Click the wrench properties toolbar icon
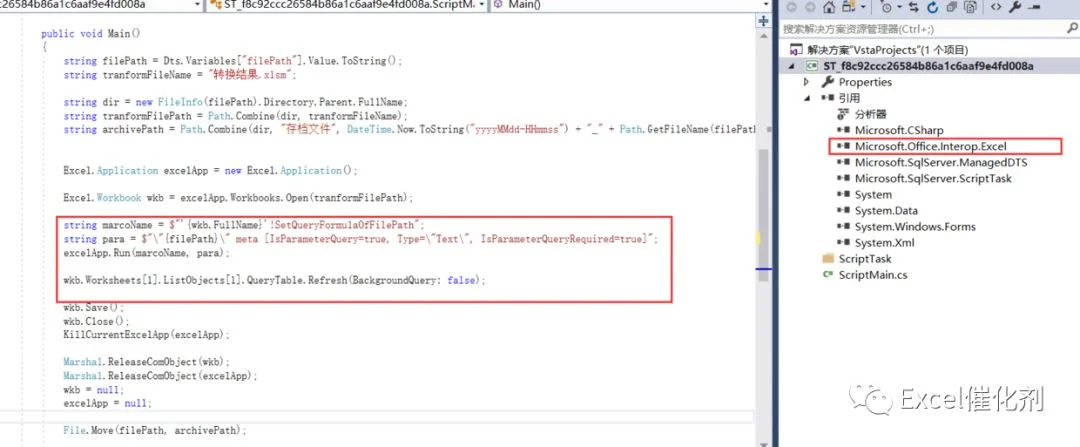The image size is (1080, 447). (1015, 8)
